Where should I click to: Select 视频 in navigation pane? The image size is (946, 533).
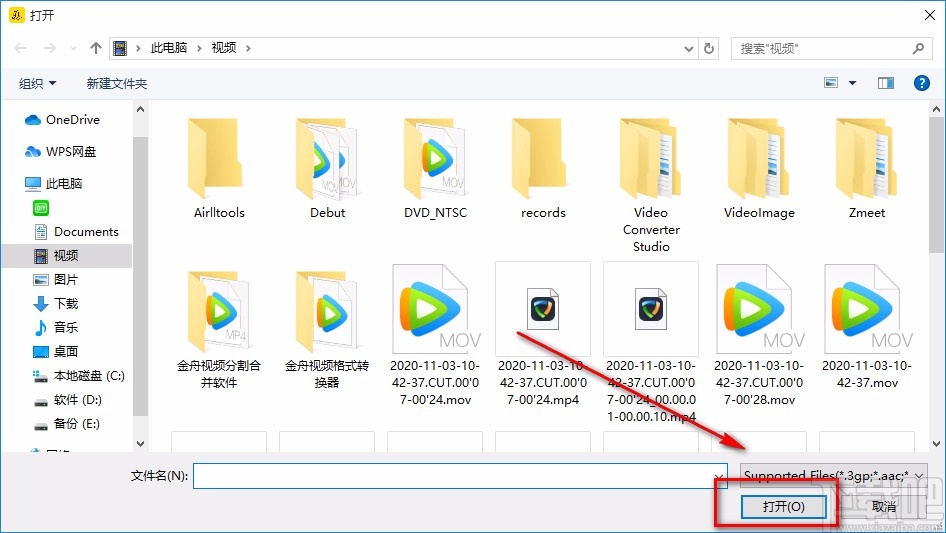tap(67, 256)
